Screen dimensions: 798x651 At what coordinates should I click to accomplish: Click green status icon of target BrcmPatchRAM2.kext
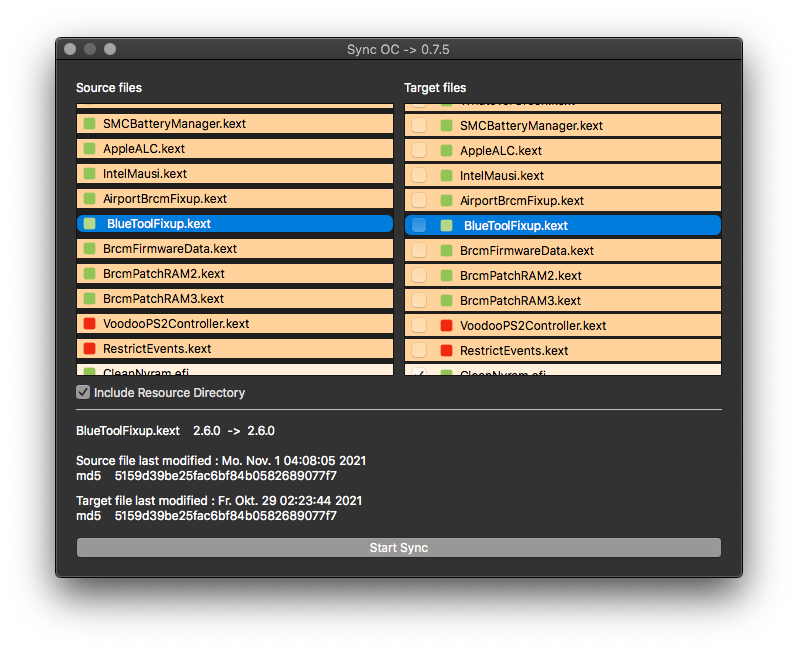coord(446,275)
